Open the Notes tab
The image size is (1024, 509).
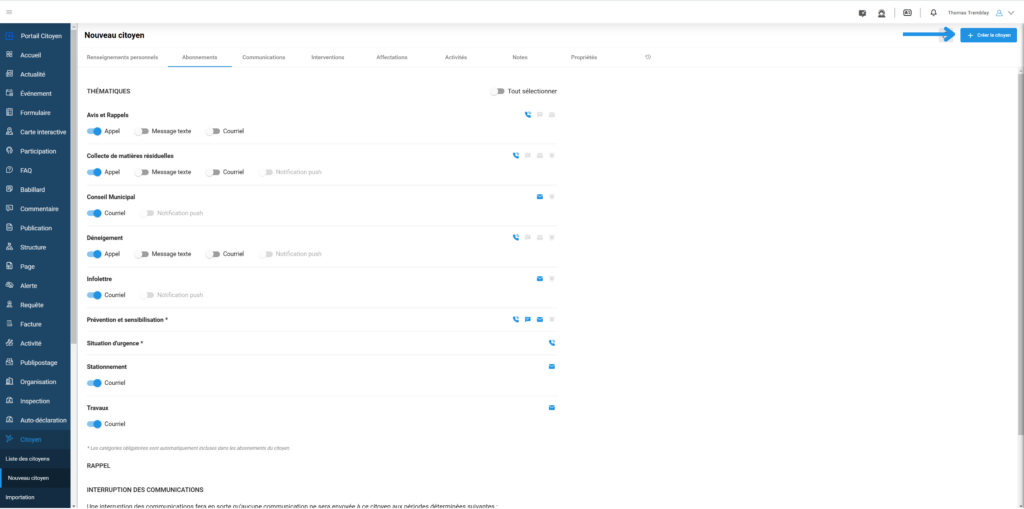(x=520, y=57)
